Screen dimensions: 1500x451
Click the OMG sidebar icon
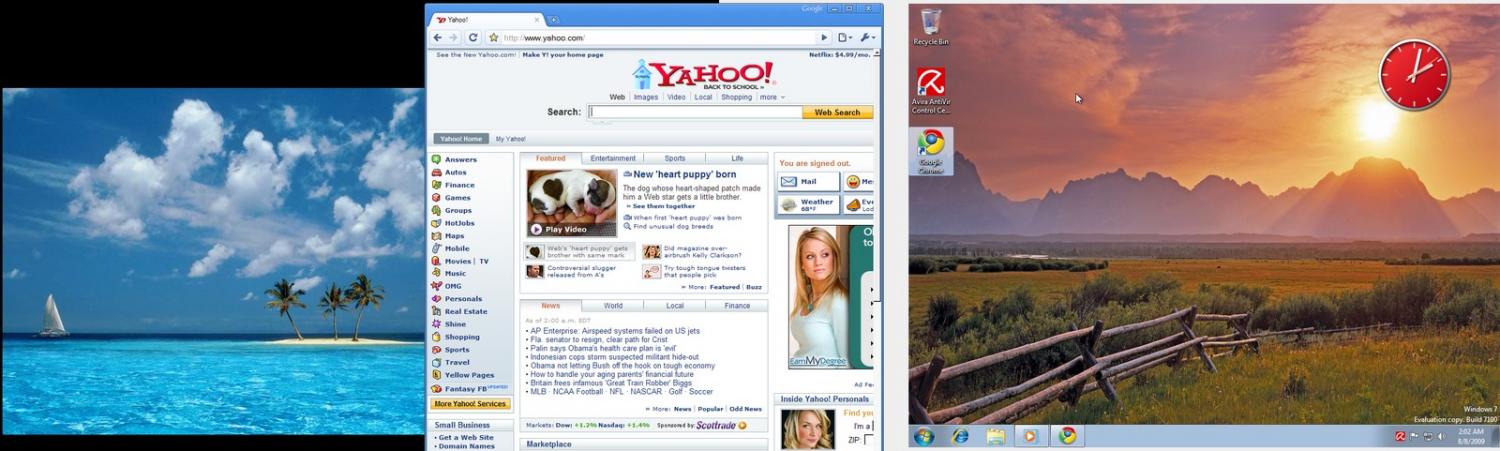[x=436, y=286]
